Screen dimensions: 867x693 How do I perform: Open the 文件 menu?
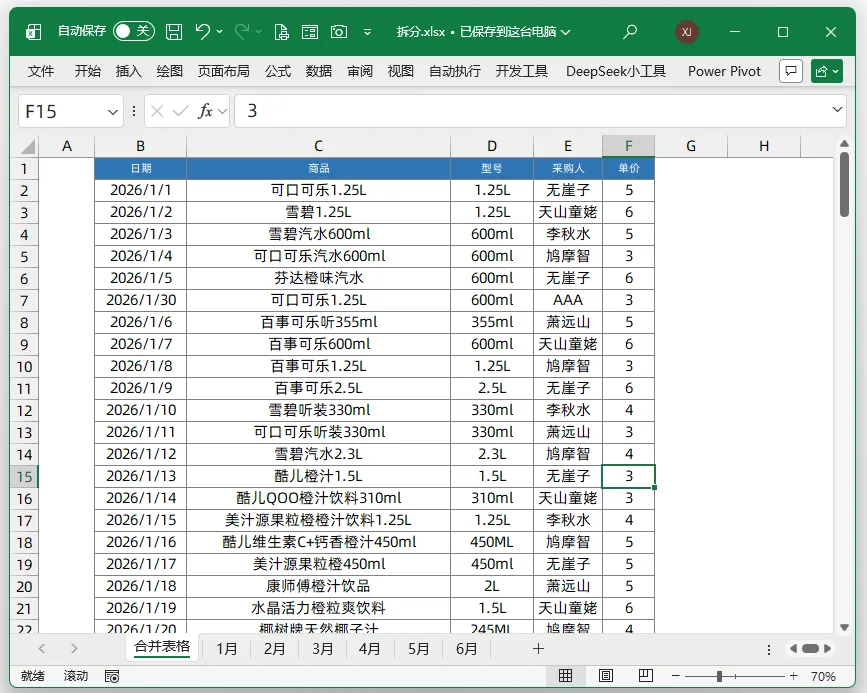pyautogui.click(x=41, y=71)
